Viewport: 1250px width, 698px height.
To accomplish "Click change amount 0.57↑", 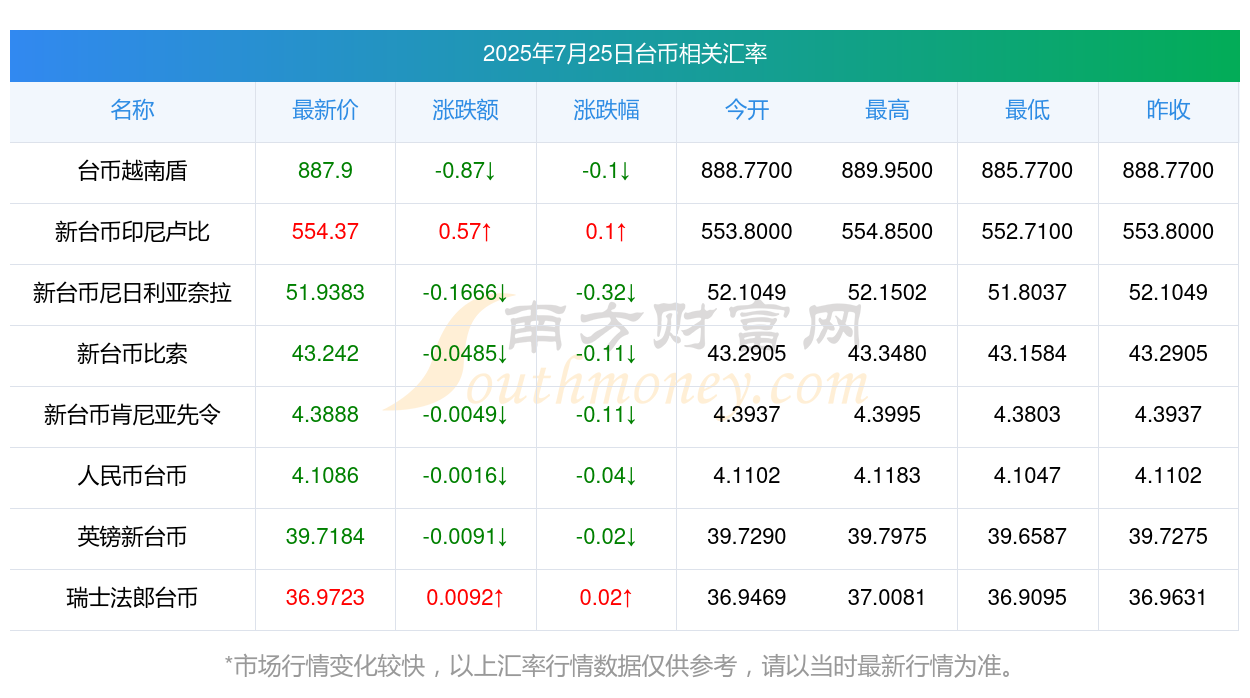I will click(x=466, y=232).
